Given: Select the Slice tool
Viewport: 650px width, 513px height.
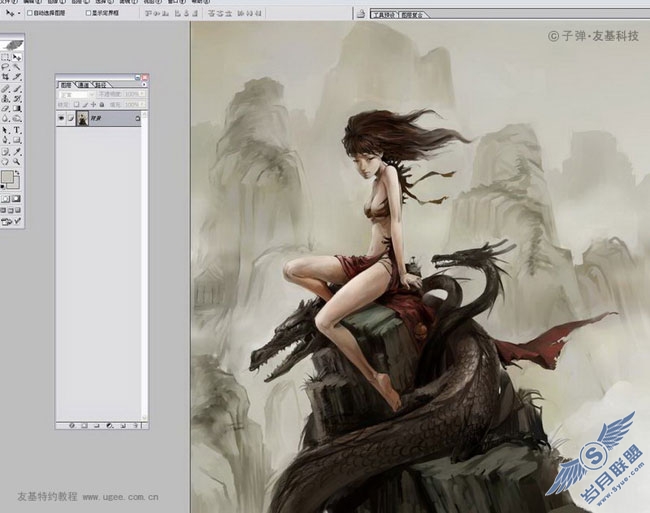Looking at the screenshot, I should pyautogui.click(x=17, y=77).
